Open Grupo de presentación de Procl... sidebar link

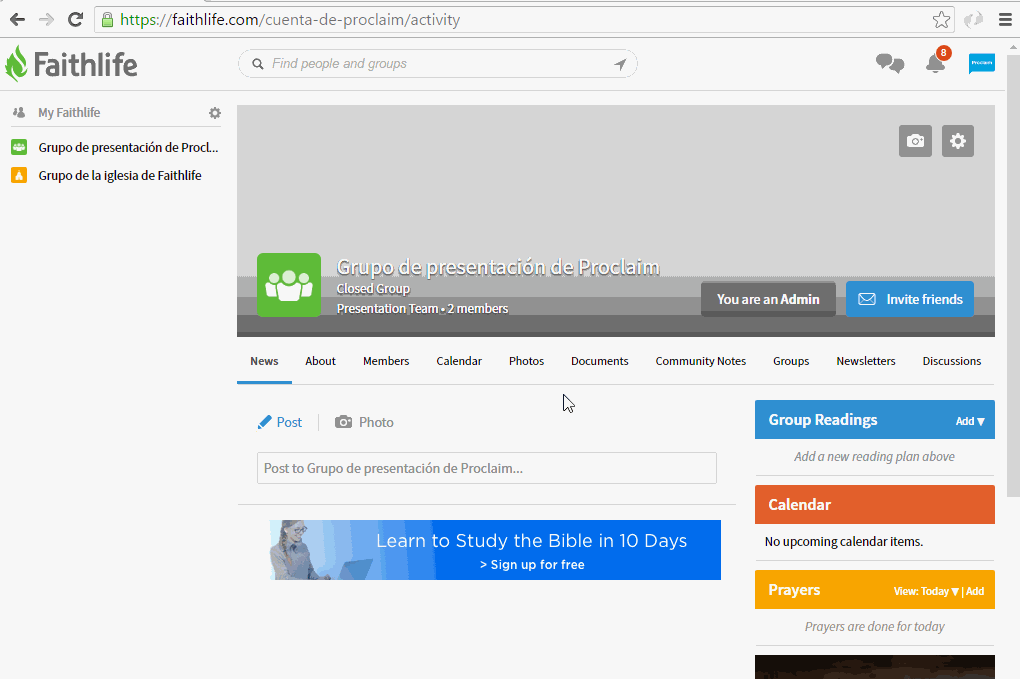tap(128, 147)
